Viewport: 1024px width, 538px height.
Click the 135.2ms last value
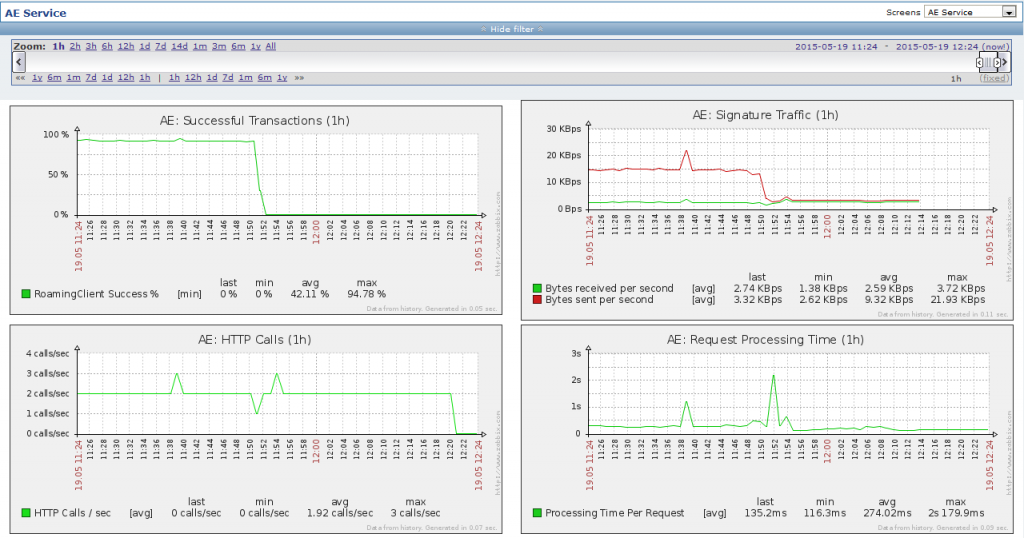[765, 513]
